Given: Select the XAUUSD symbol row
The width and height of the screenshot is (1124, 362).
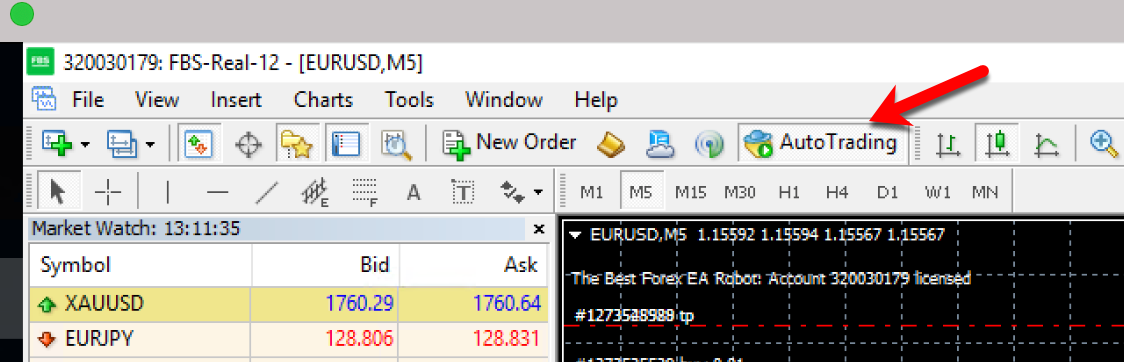Looking at the screenshot, I should [x=288, y=304].
